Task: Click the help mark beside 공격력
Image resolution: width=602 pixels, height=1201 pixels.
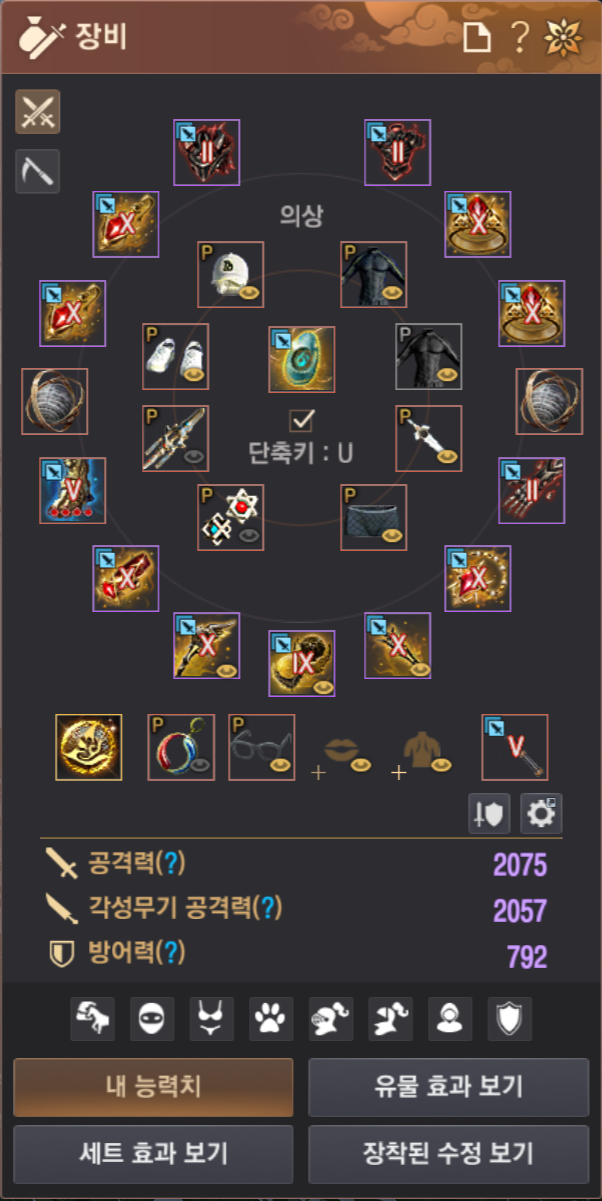Action: 175,862
